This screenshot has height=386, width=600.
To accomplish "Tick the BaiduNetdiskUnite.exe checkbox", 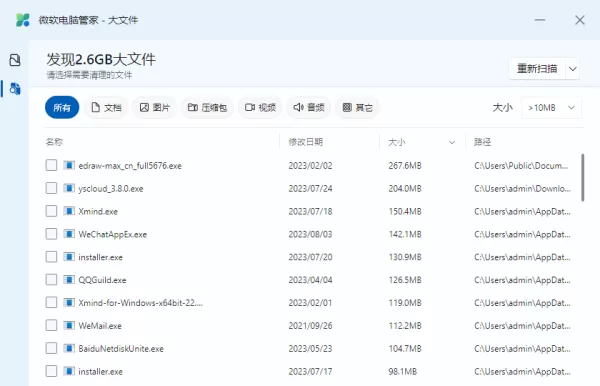I will (51, 349).
